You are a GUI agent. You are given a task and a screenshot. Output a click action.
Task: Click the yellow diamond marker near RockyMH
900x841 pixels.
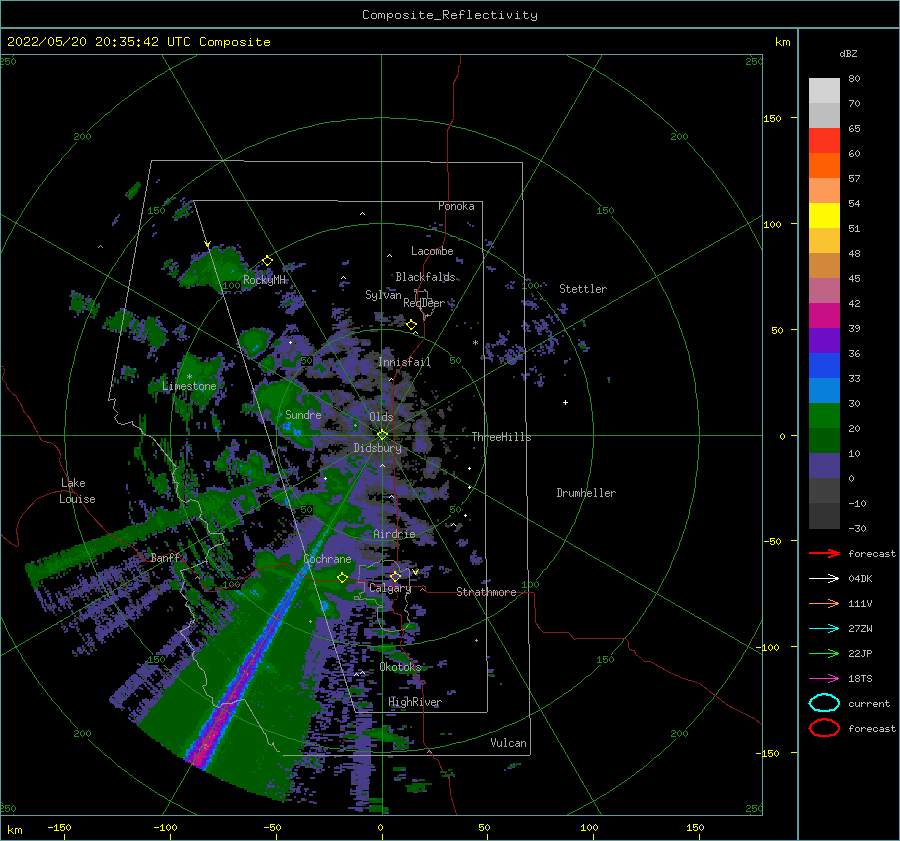[x=267, y=261]
